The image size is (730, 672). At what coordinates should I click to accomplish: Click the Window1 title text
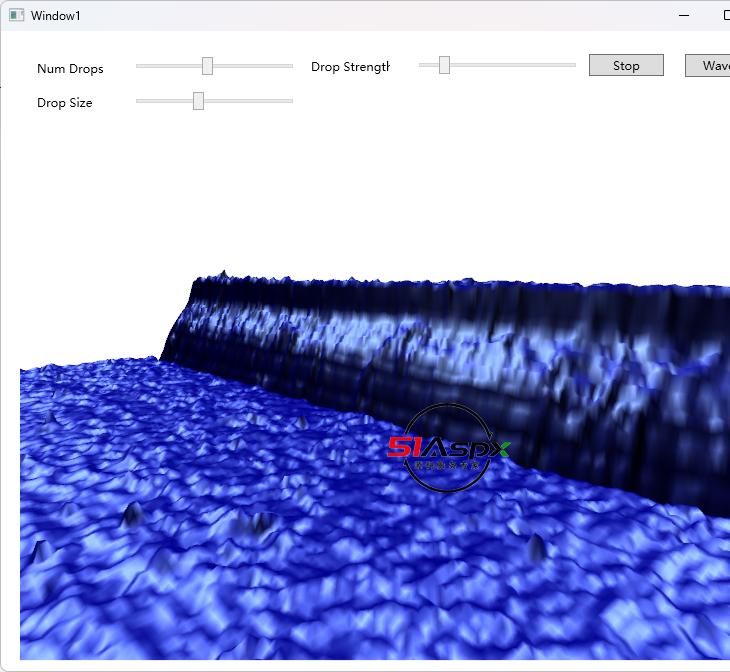point(55,16)
